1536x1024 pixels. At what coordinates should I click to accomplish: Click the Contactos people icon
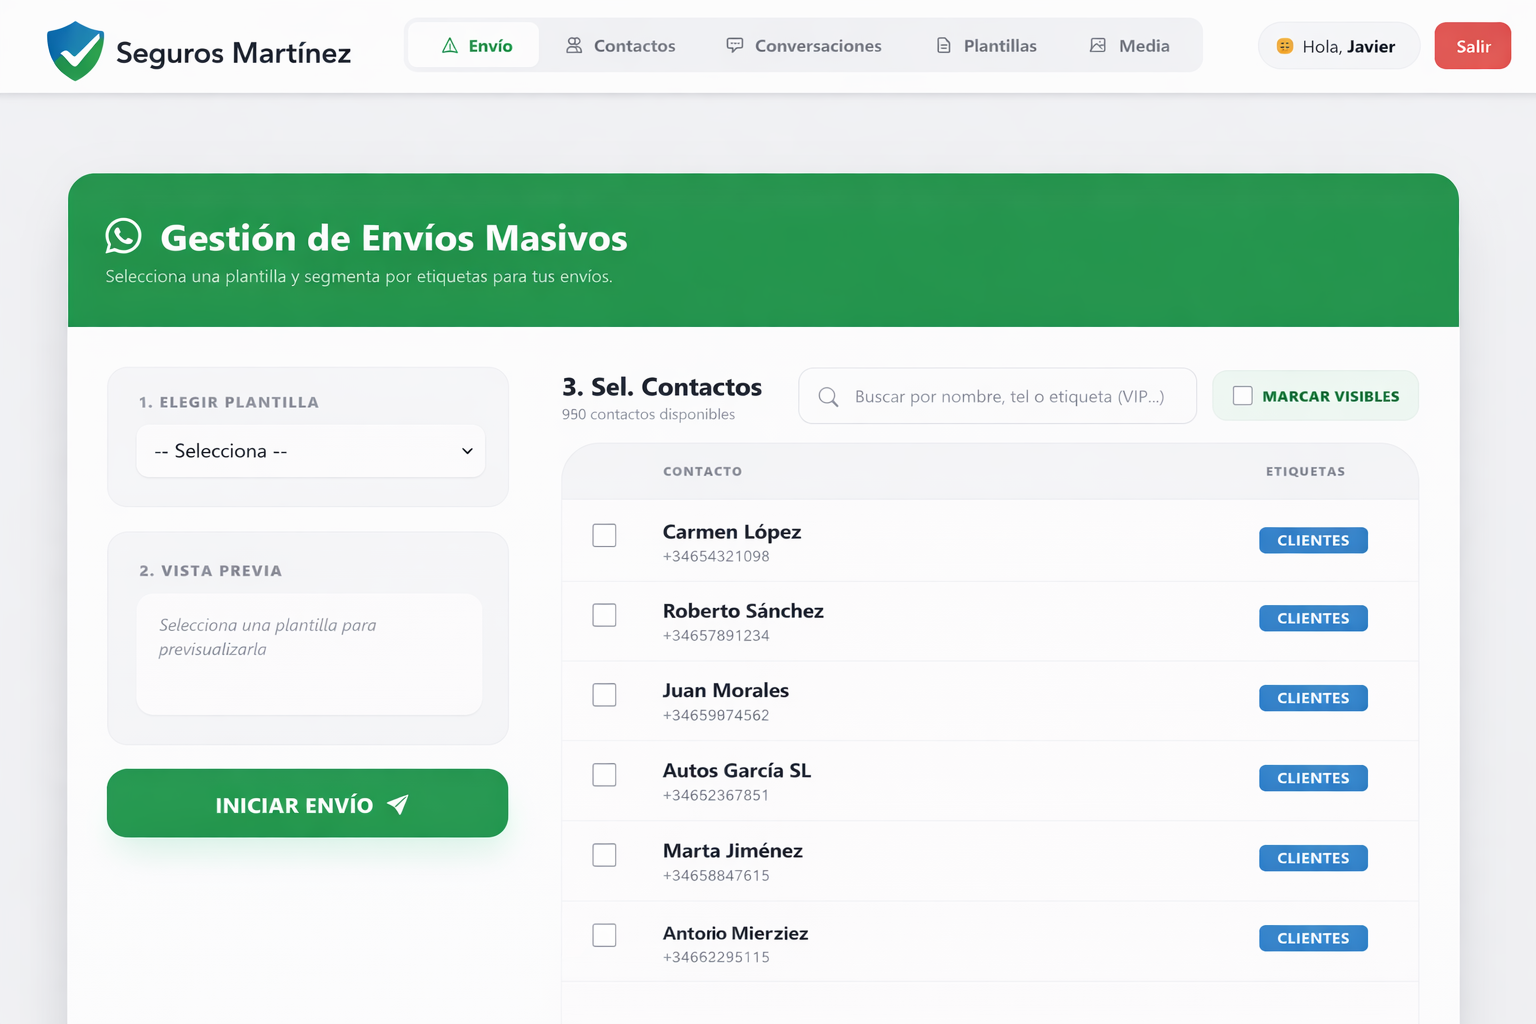tap(573, 44)
